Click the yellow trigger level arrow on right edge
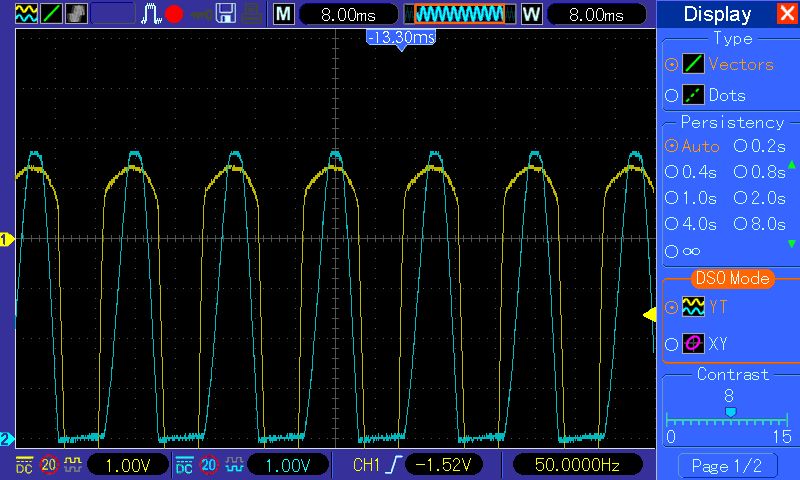 649,315
